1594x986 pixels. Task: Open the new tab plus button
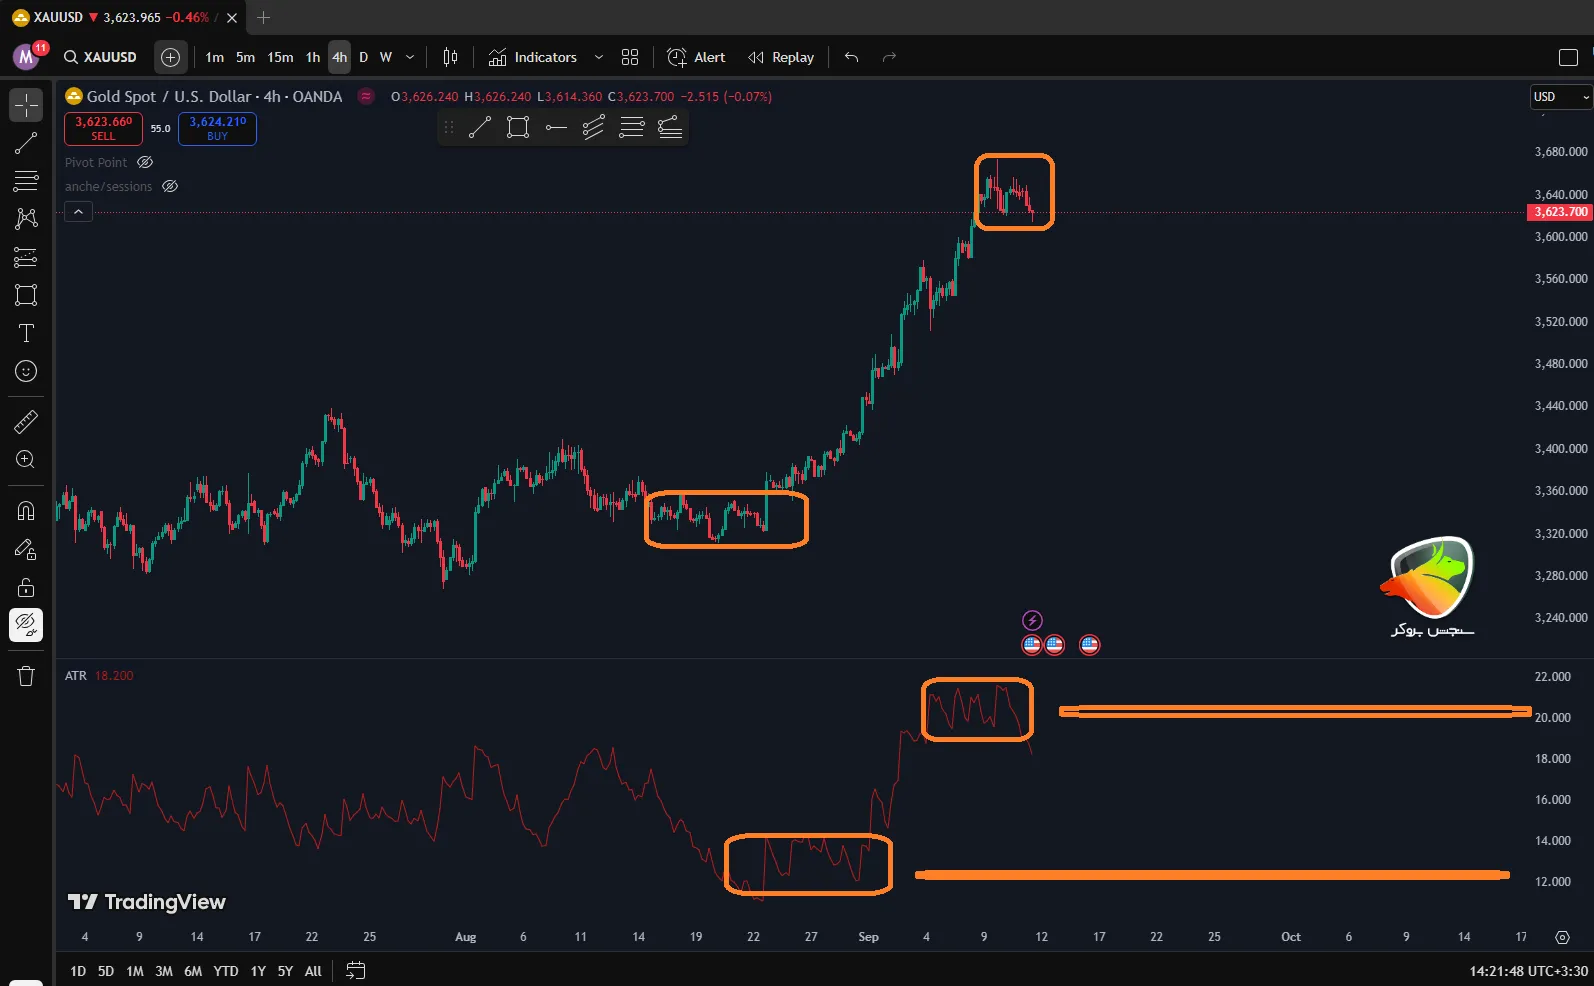point(264,17)
